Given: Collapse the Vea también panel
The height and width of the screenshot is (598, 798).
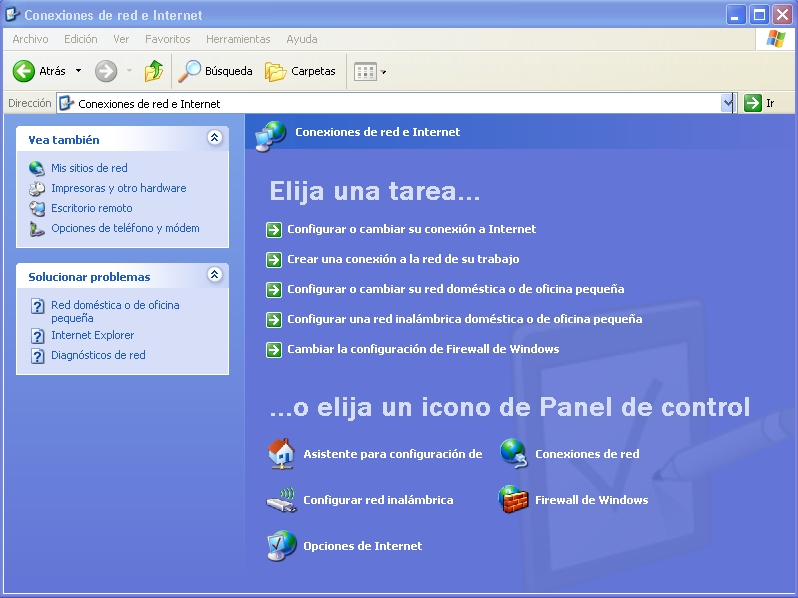Looking at the screenshot, I should 214,137.
